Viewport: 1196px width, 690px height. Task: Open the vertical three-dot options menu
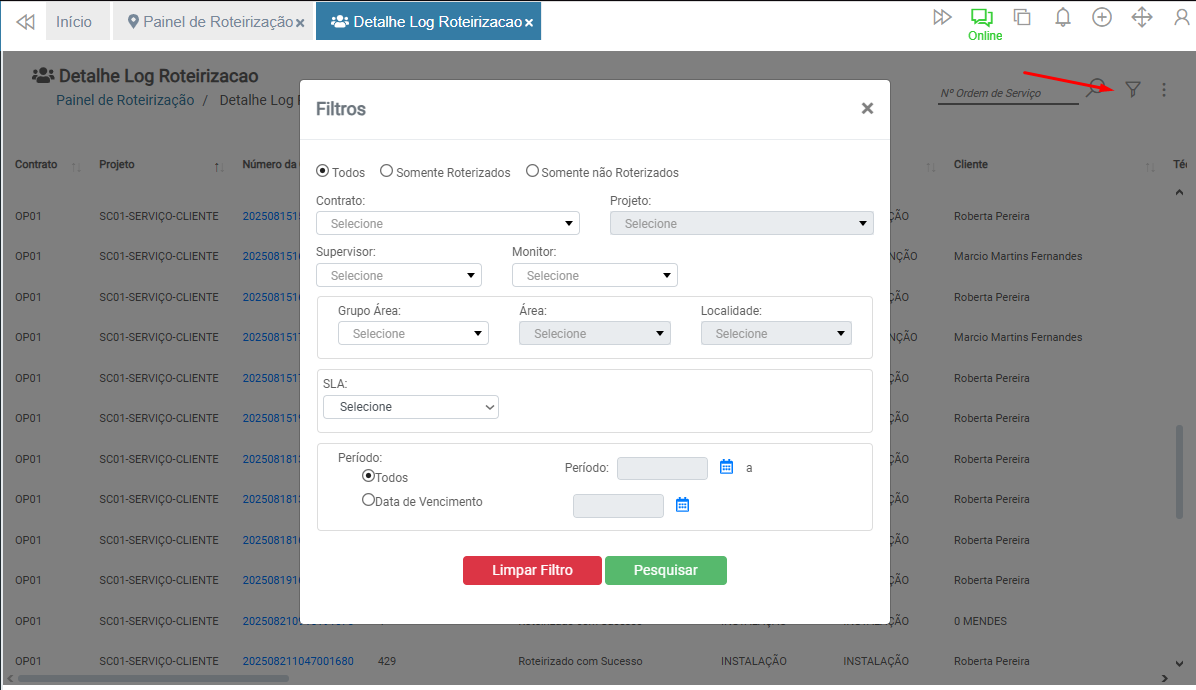[x=1164, y=90]
